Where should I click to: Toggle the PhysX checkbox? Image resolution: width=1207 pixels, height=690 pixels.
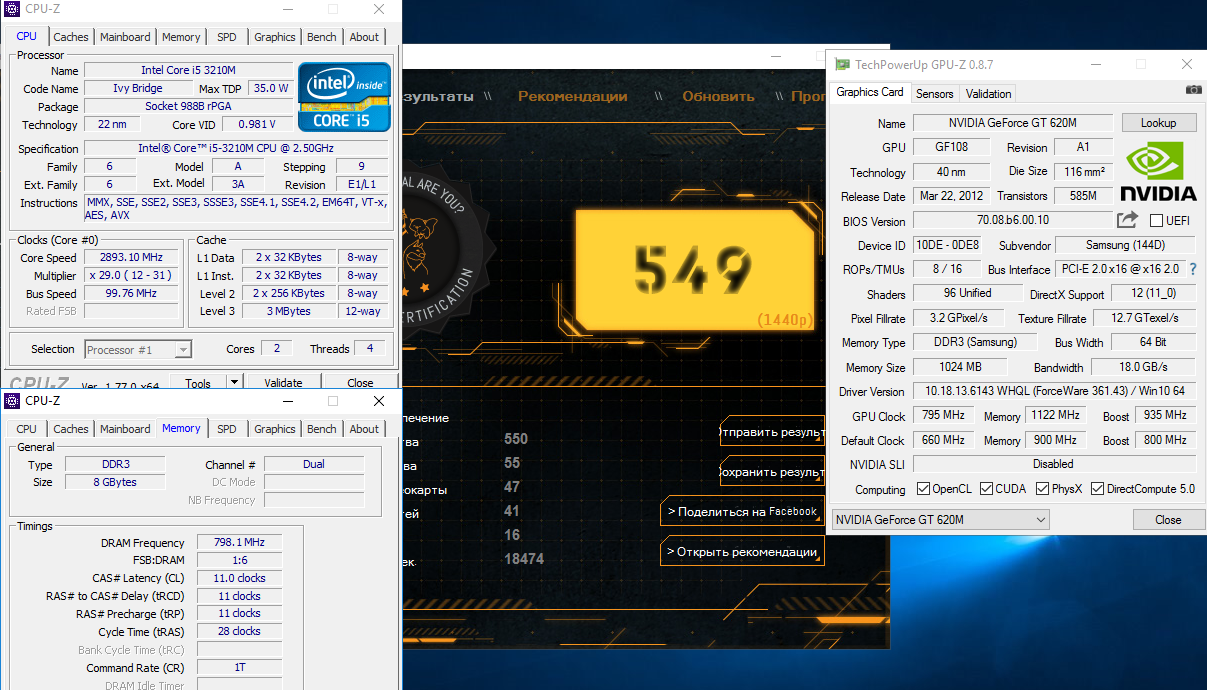[1043, 489]
